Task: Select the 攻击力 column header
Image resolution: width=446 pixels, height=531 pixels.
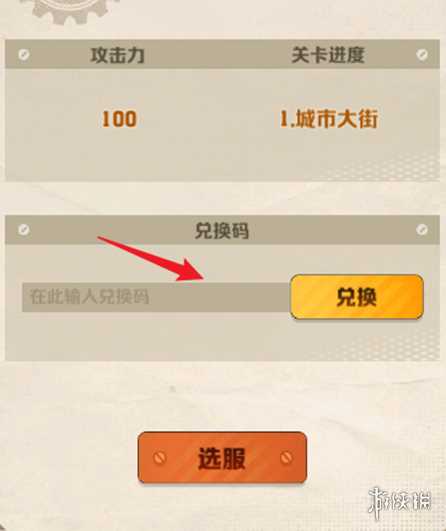Action: click(118, 55)
